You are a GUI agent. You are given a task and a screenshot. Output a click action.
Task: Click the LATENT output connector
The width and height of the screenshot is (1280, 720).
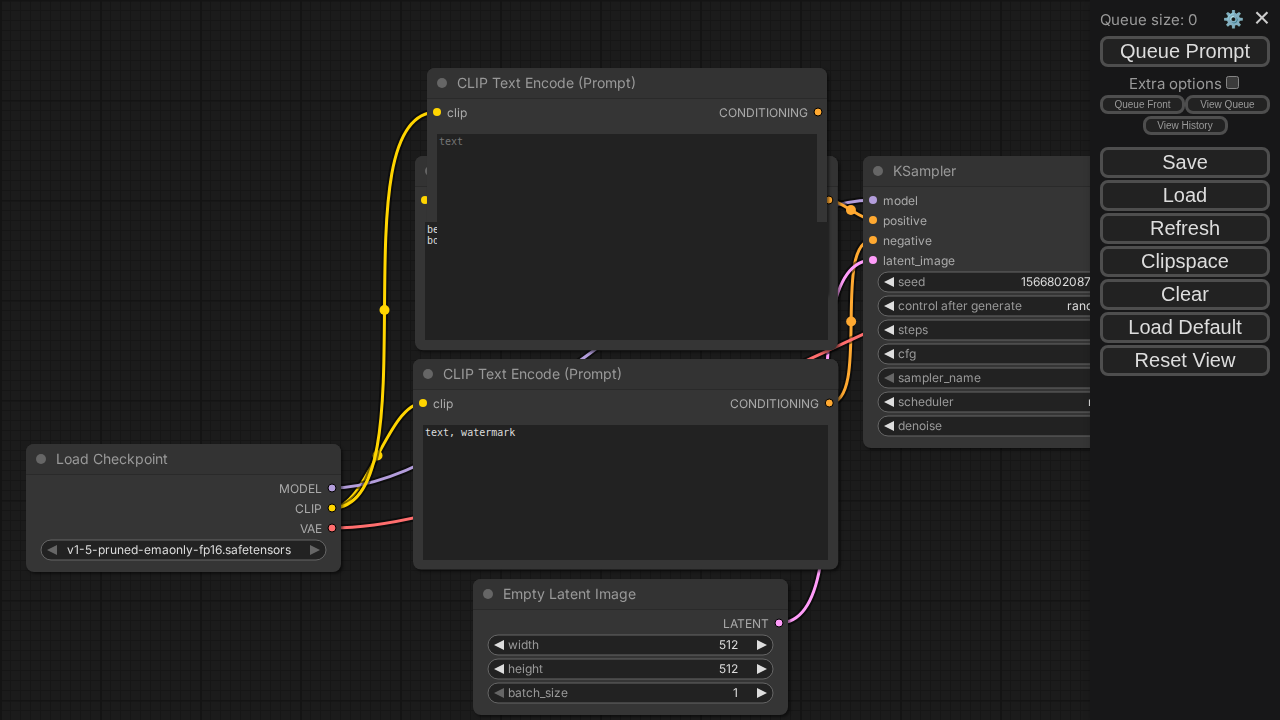(x=779, y=623)
